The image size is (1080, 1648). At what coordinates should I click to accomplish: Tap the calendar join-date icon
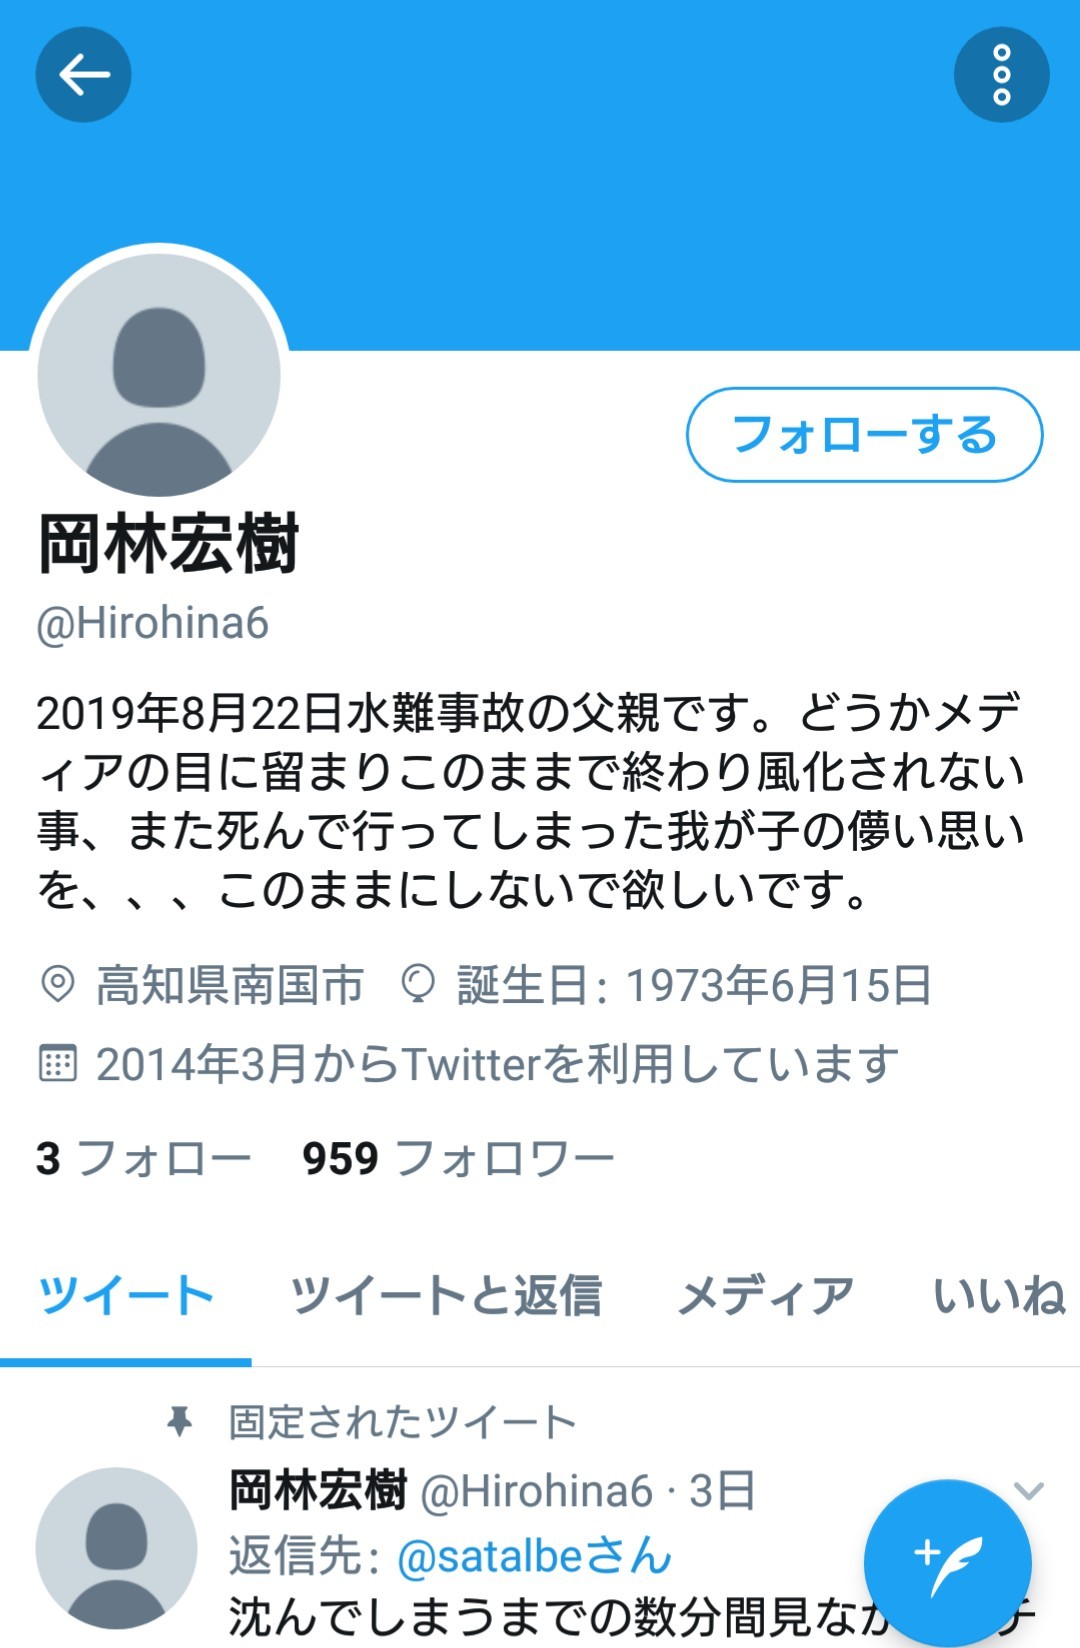tap(57, 1063)
